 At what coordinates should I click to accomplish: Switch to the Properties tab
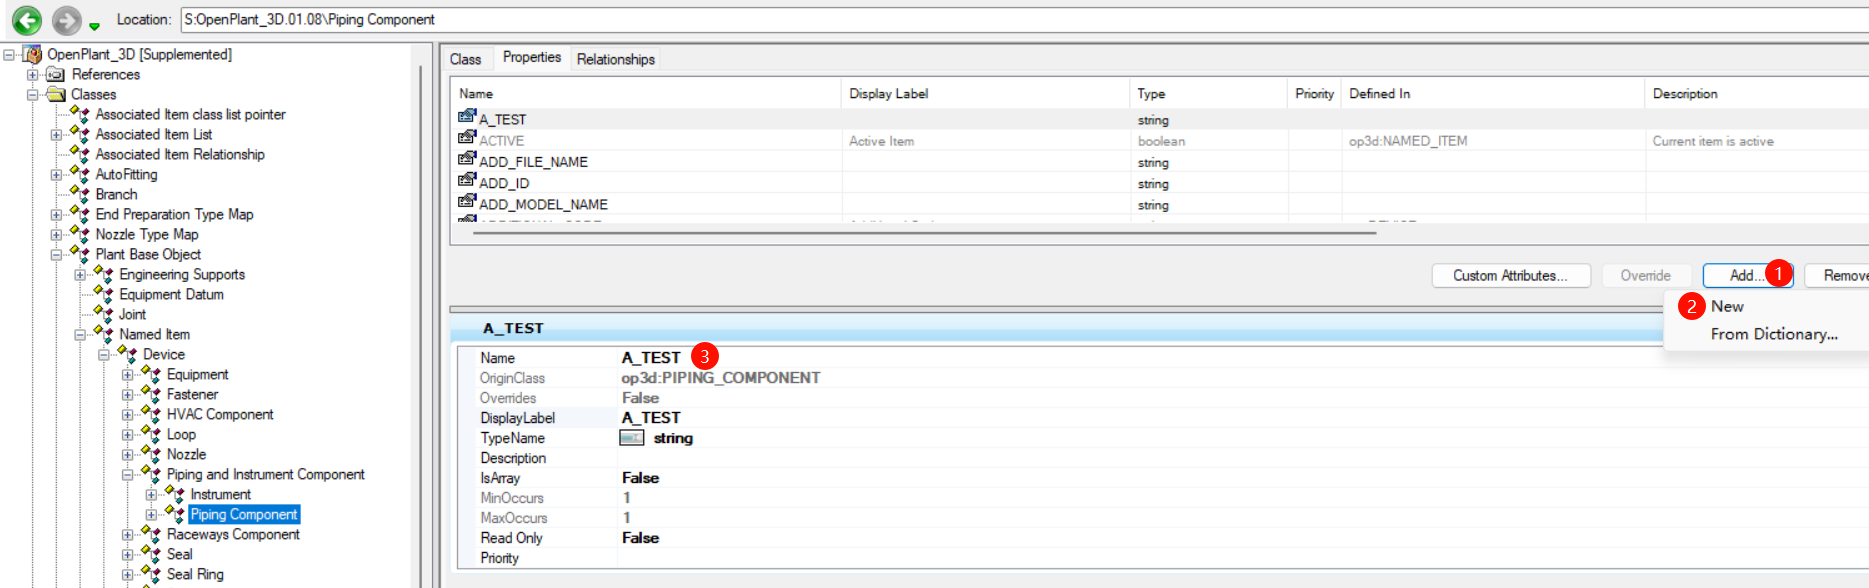(x=532, y=57)
